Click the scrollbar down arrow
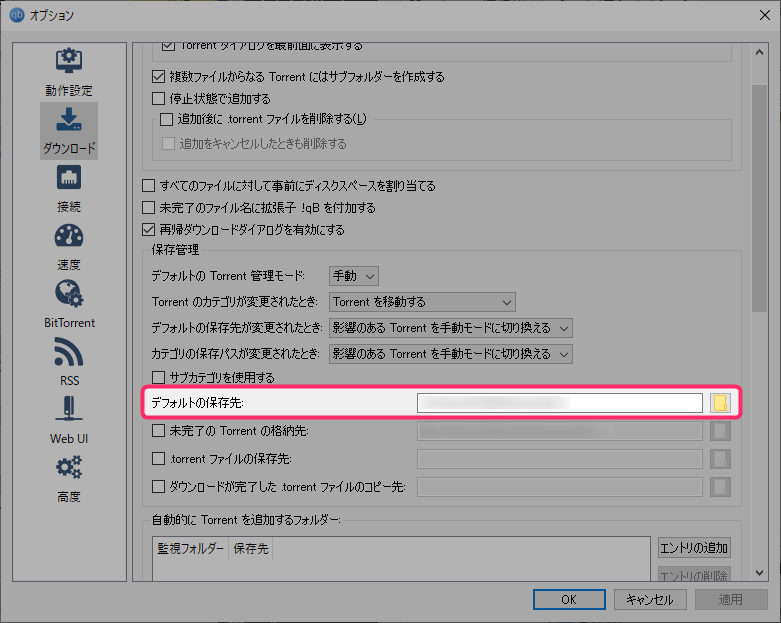This screenshot has height=623, width=781. 759,573
